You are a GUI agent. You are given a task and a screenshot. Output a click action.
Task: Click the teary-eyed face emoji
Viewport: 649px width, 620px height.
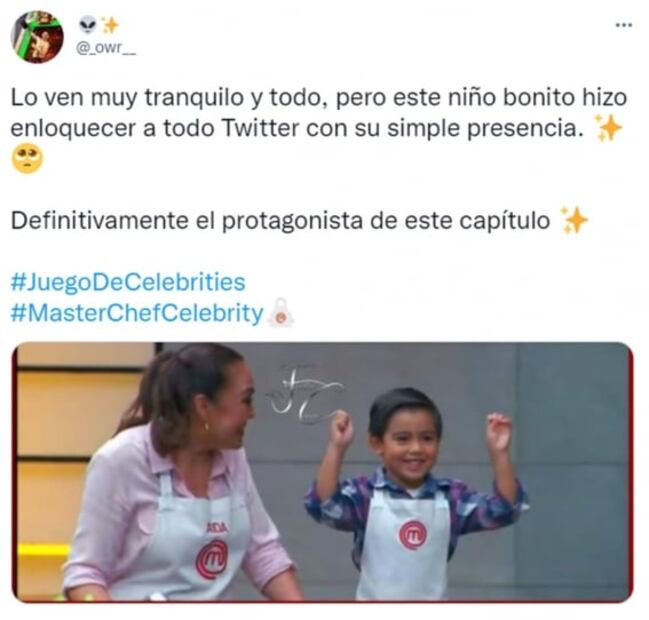(x=27, y=159)
